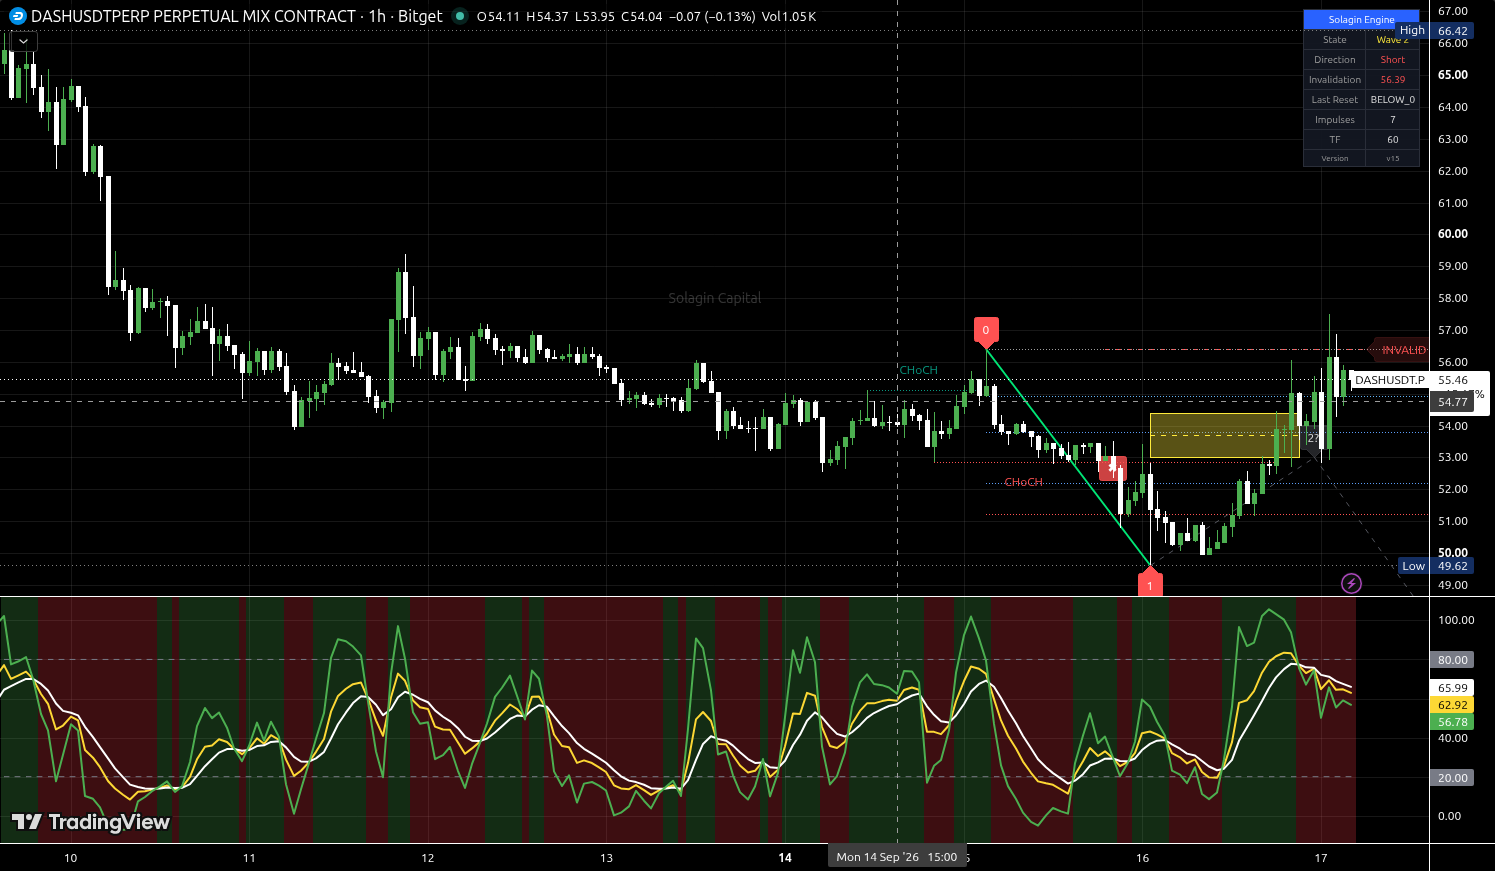Click the oscillator 20.00 level label

(x=1452, y=778)
